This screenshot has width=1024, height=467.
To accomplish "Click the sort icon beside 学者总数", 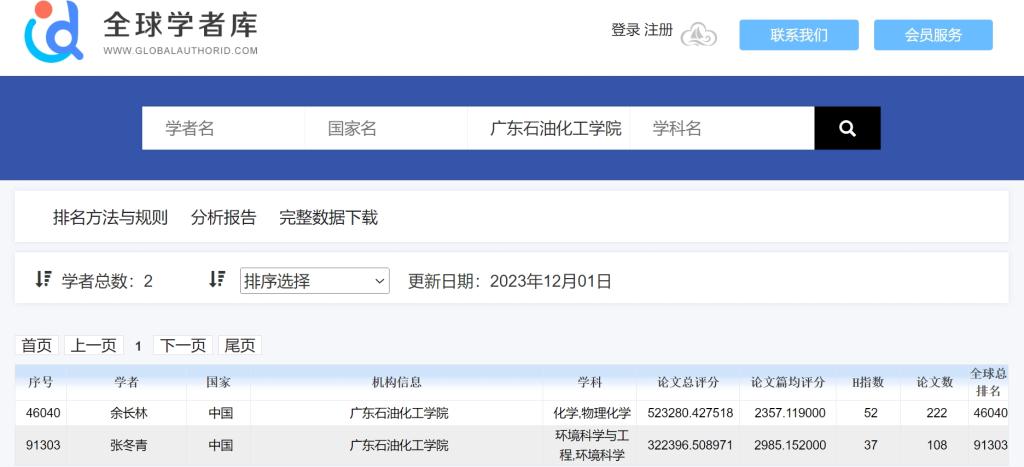I will 43,280.
